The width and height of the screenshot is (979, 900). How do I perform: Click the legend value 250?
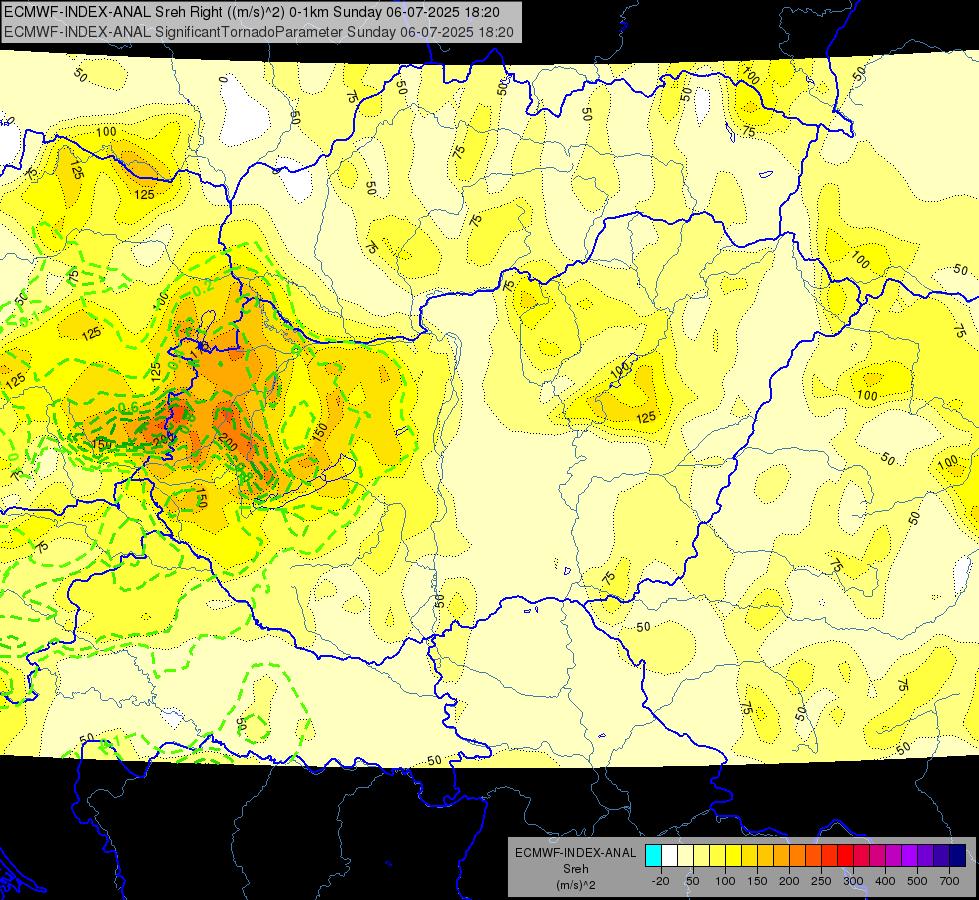pos(821,881)
